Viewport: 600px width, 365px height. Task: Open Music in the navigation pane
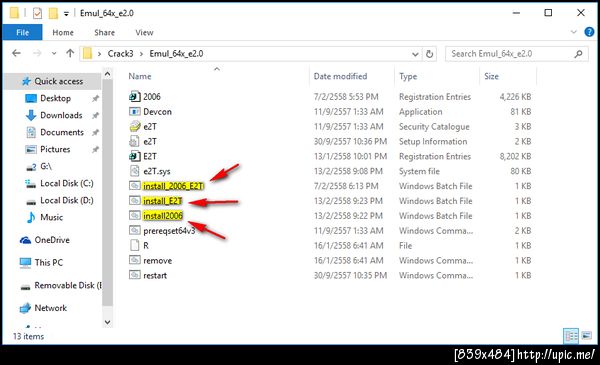pyautogui.click(x=51, y=217)
